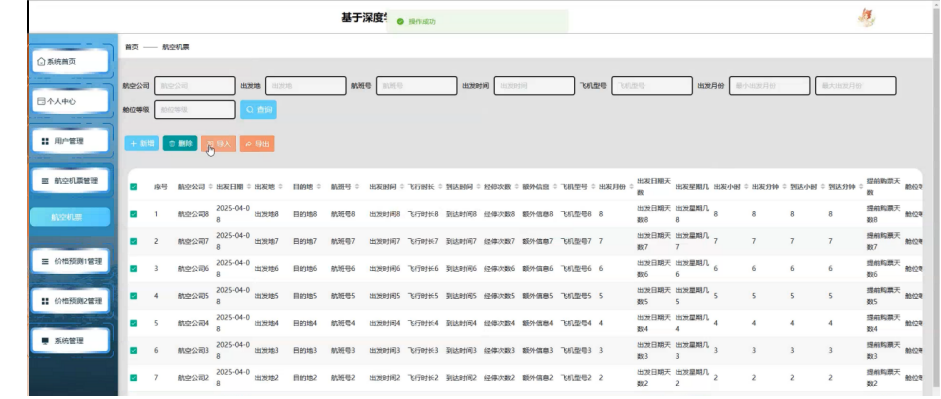Click the 查询 search button

click(259, 110)
